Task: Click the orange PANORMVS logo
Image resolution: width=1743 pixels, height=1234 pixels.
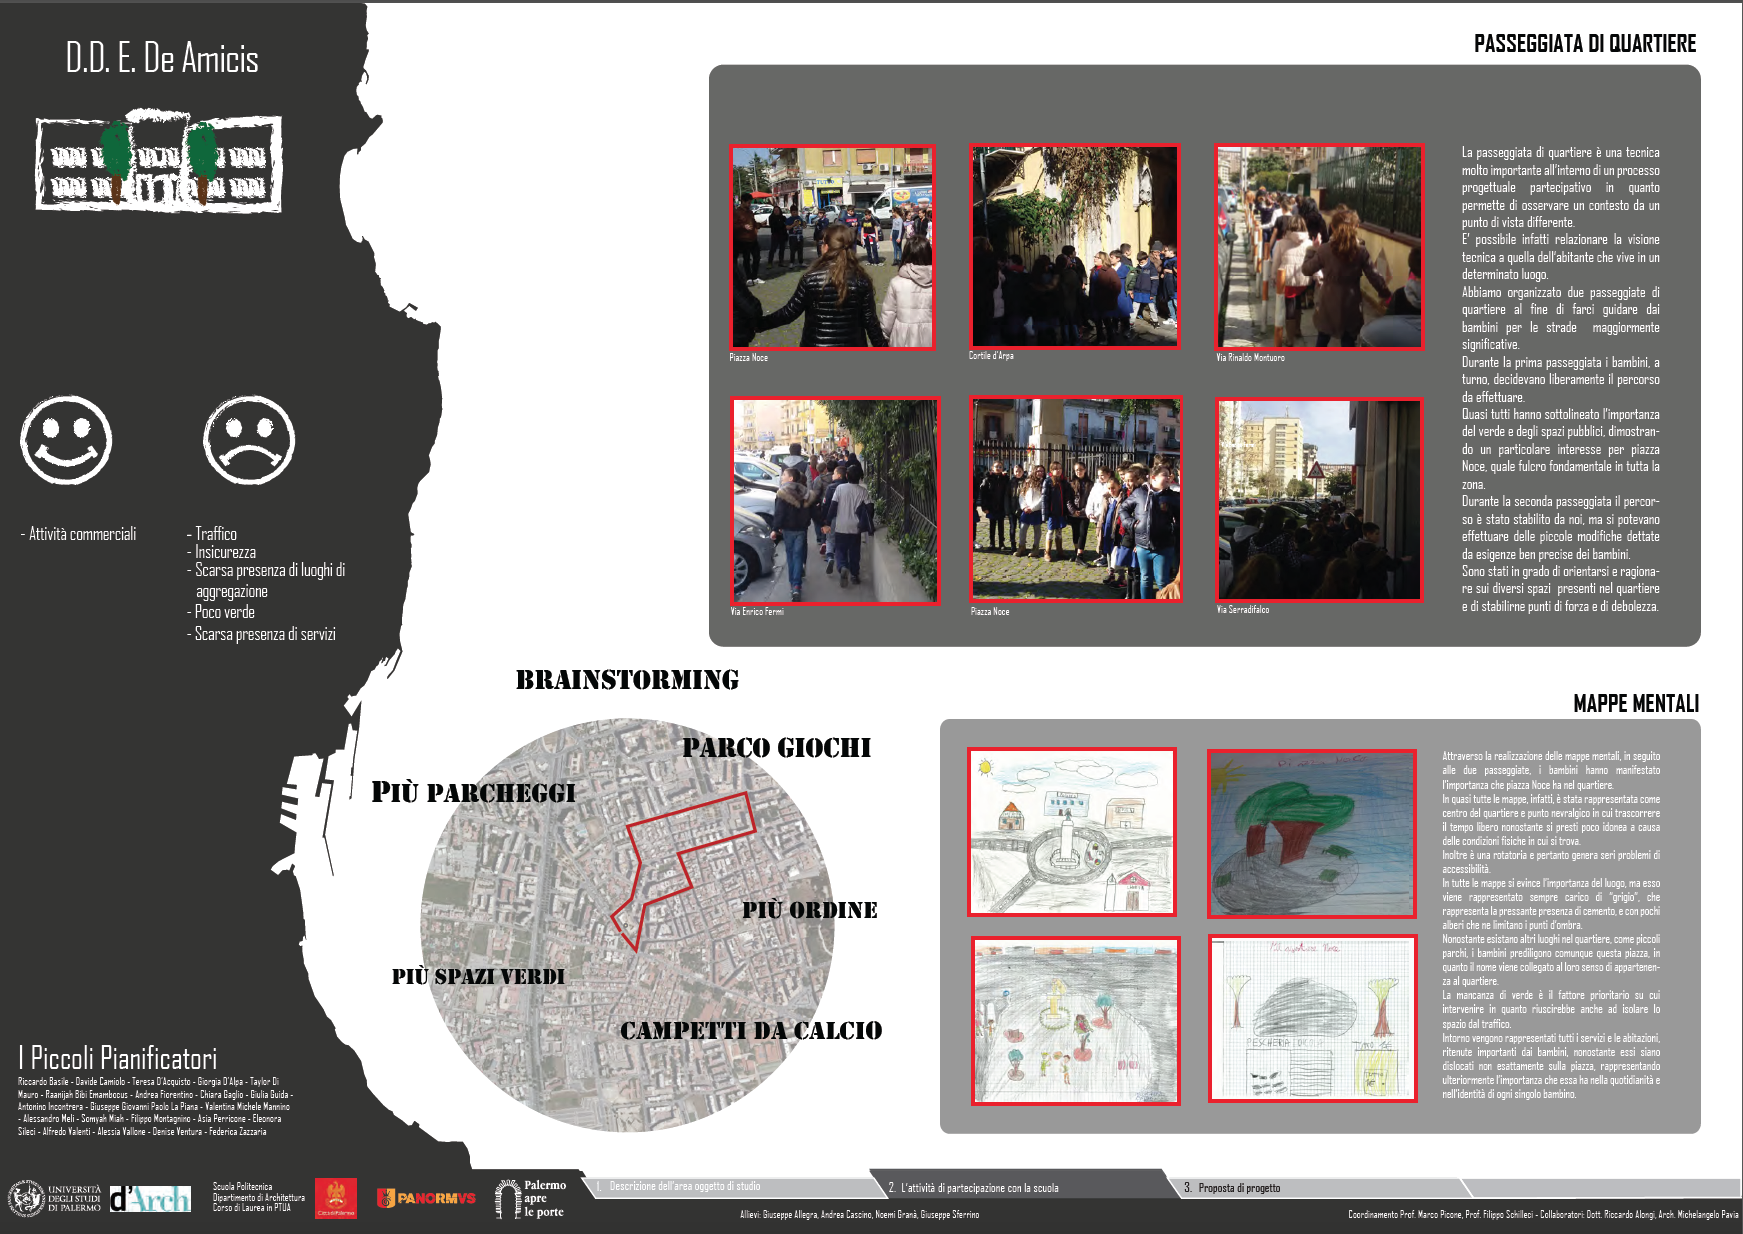Action: [x=426, y=1198]
